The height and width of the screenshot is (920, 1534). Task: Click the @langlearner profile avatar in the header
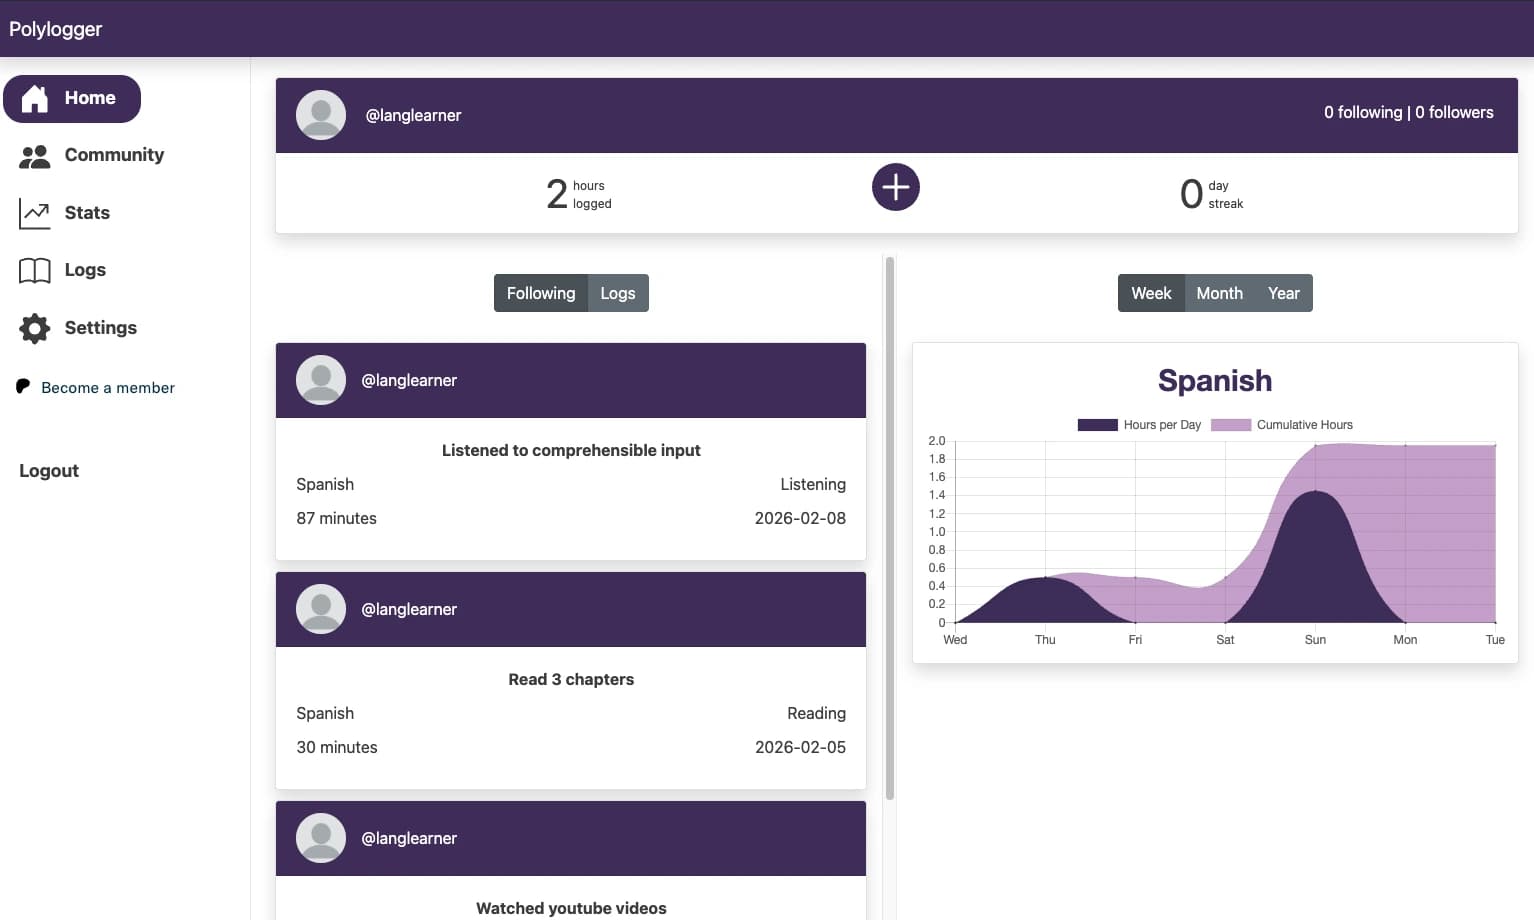320,115
